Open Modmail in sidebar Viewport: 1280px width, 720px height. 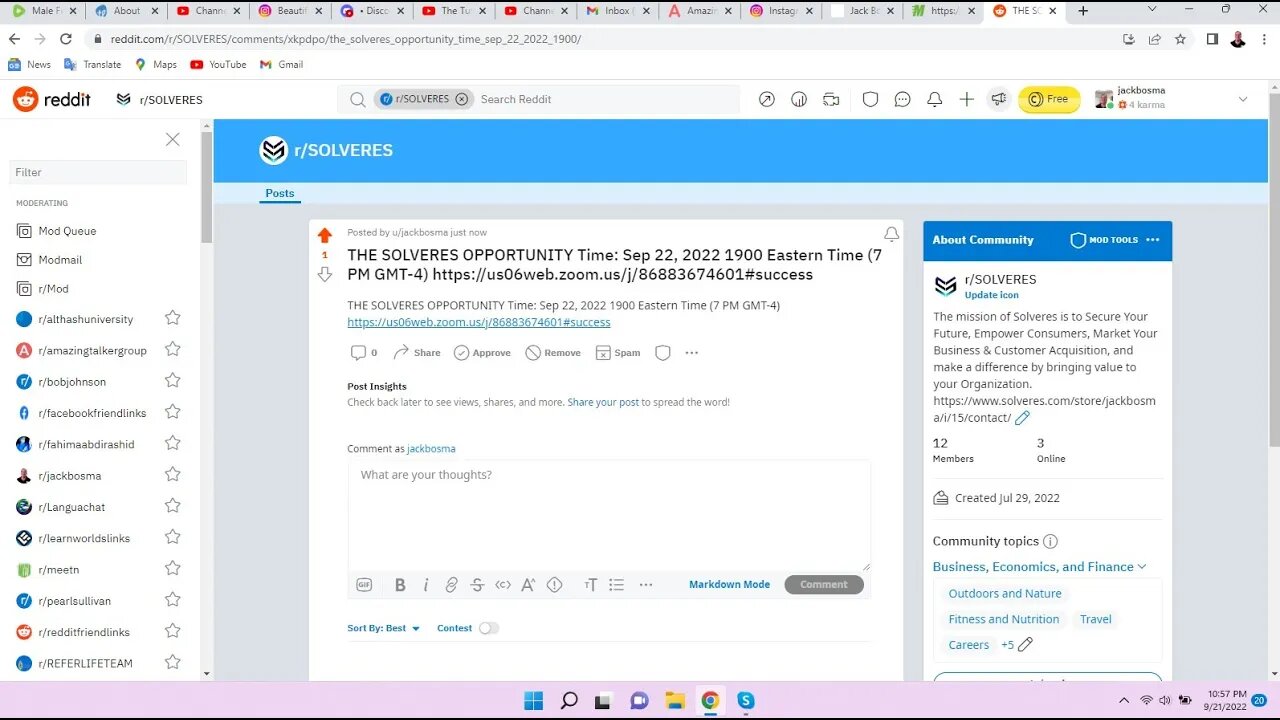[49, 260]
